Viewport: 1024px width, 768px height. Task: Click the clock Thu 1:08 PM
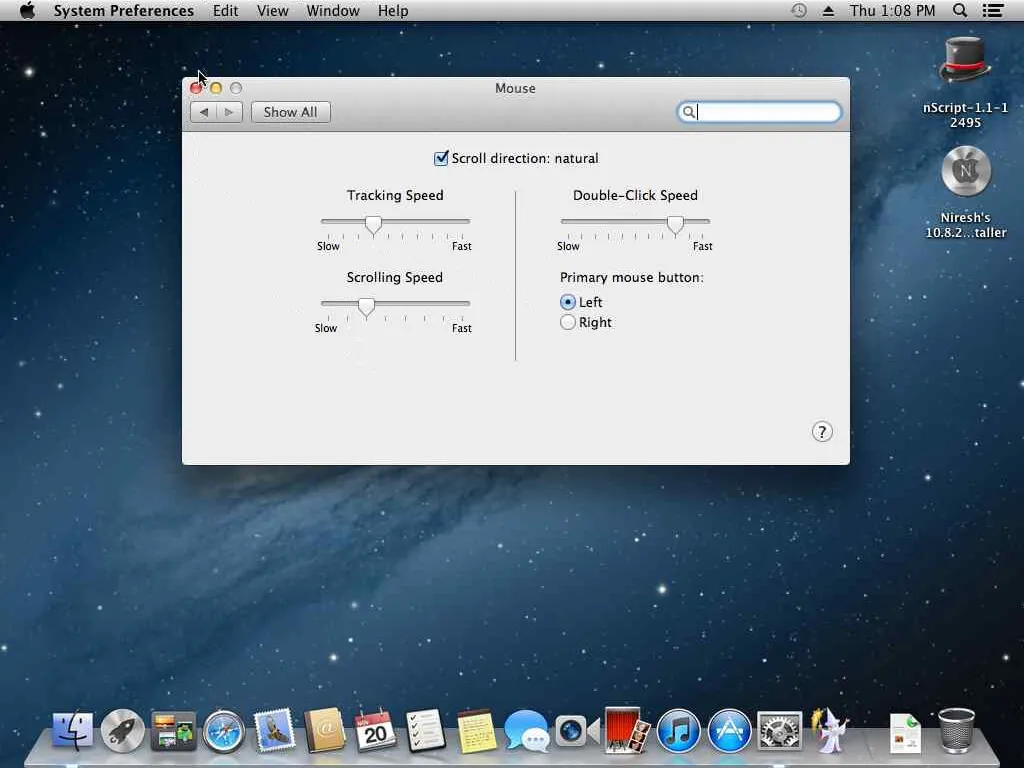click(x=892, y=10)
